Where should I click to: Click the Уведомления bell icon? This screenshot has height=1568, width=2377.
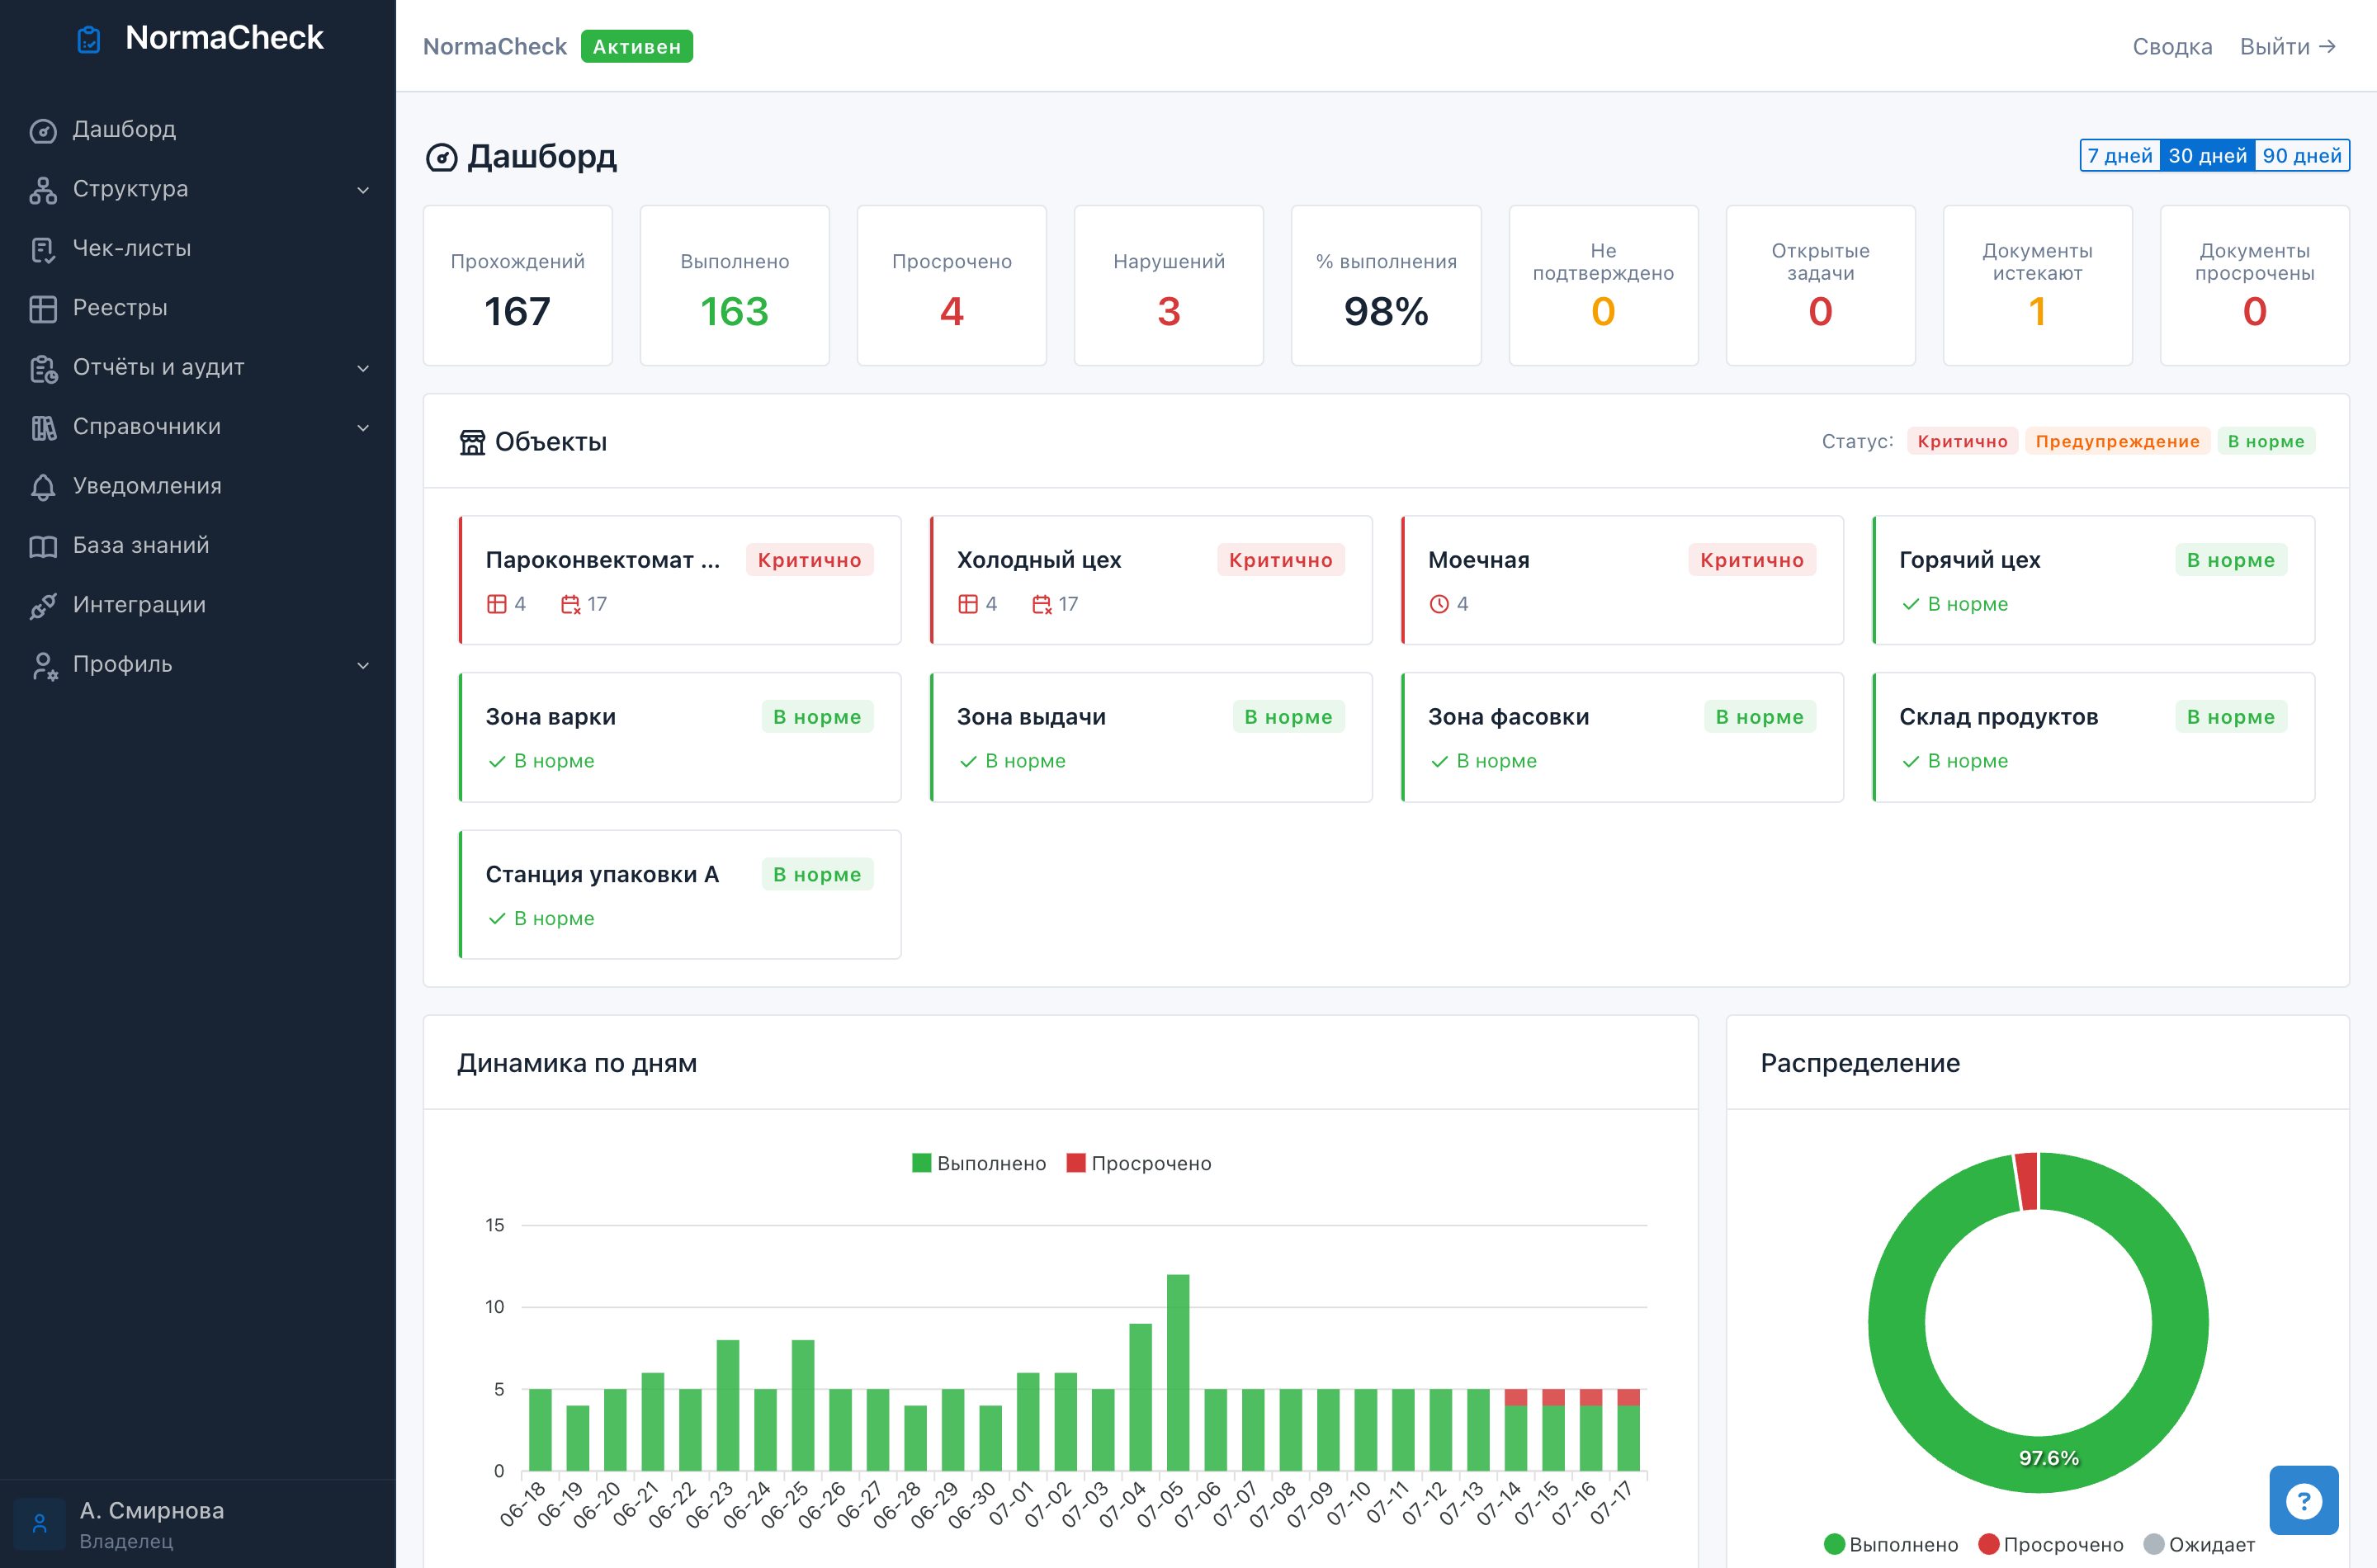pyautogui.click(x=43, y=487)
